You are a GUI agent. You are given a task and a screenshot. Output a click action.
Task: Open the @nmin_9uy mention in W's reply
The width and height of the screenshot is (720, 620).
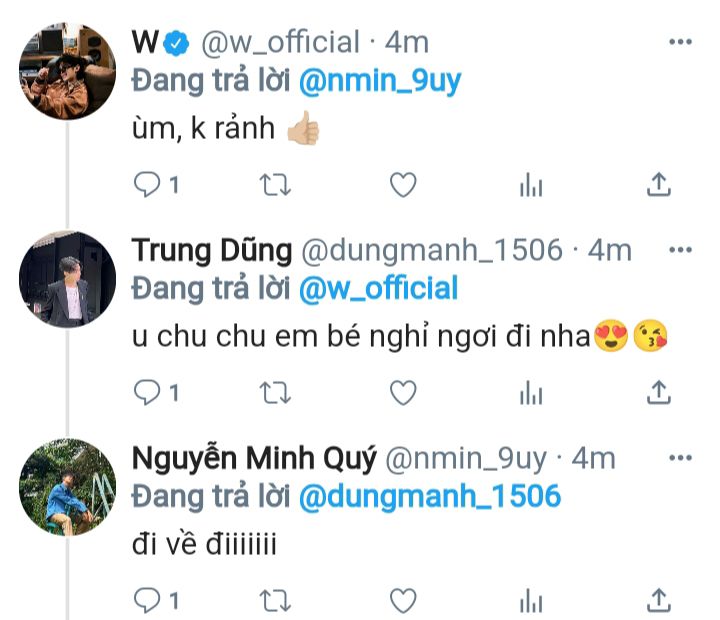(380, 81)
